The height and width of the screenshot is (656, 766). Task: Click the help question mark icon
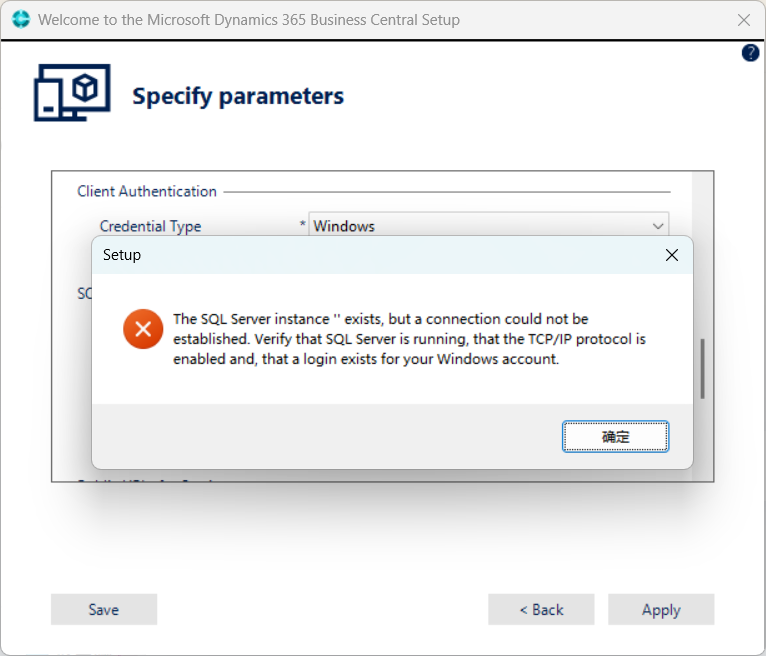click(x=750, y=53)
